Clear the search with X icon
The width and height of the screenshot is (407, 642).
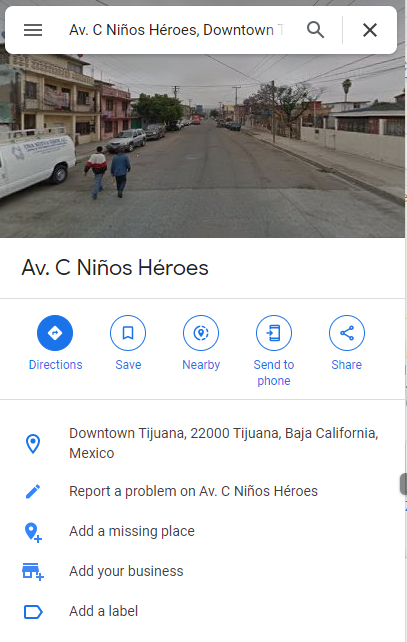[370, 30]
